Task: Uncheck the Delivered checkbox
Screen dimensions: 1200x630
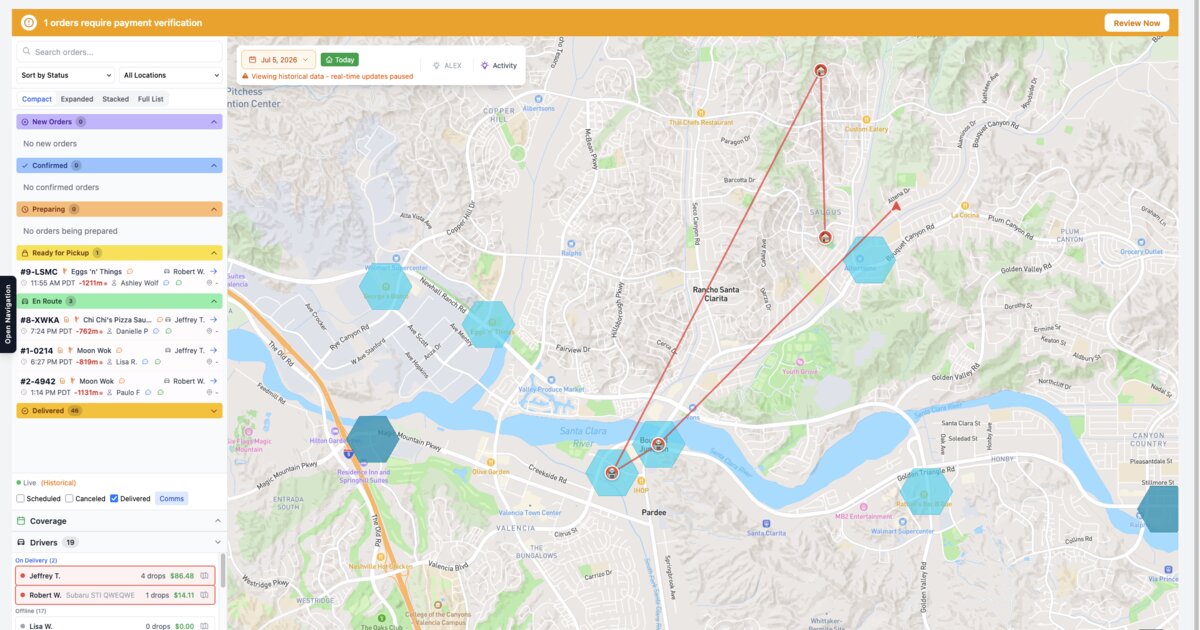Action: point(114,498)
